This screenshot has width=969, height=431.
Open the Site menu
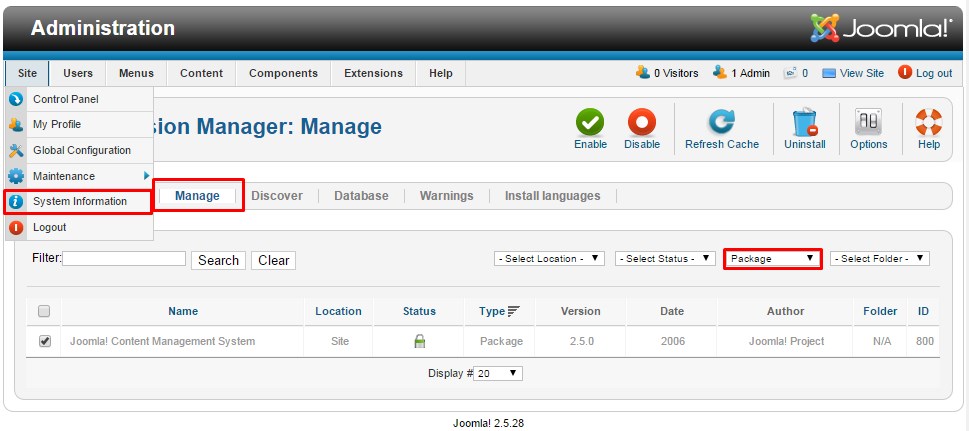pos(27,73)
